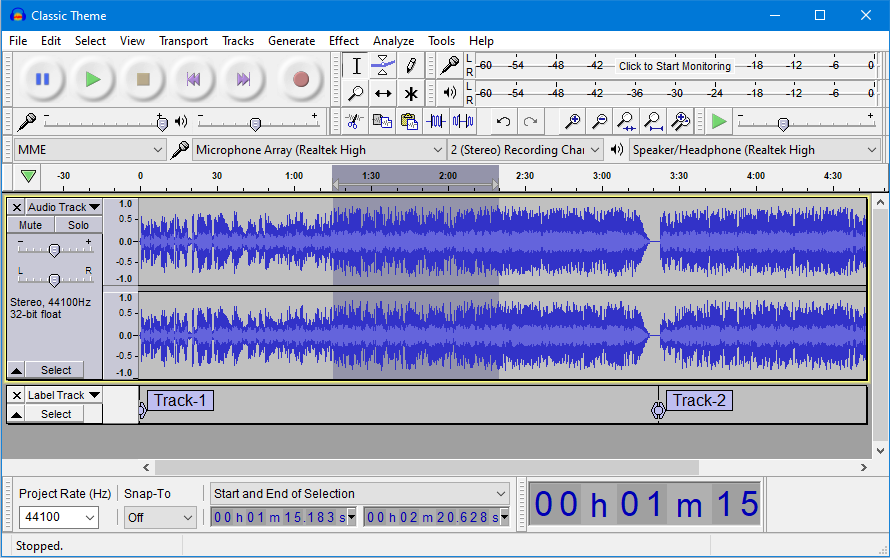The image size is (890, 558).
Task: Select the Draw pencil tool
Action: 411,65
